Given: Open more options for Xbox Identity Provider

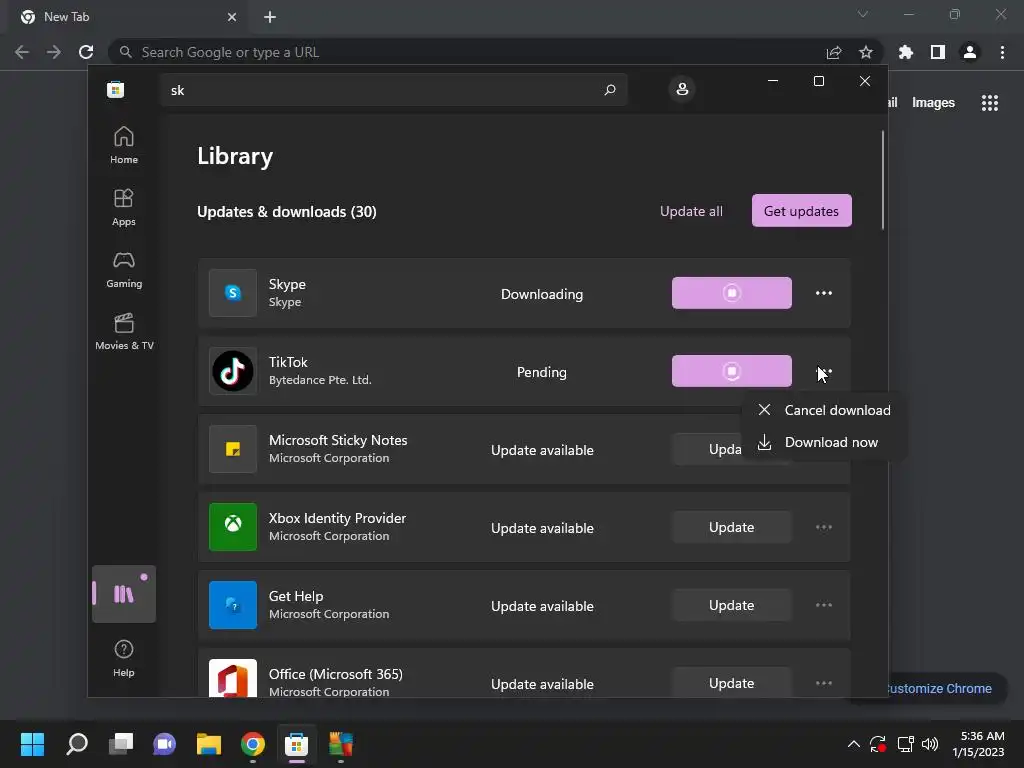Looking at the screenshot, I should (x=824, y=527).
